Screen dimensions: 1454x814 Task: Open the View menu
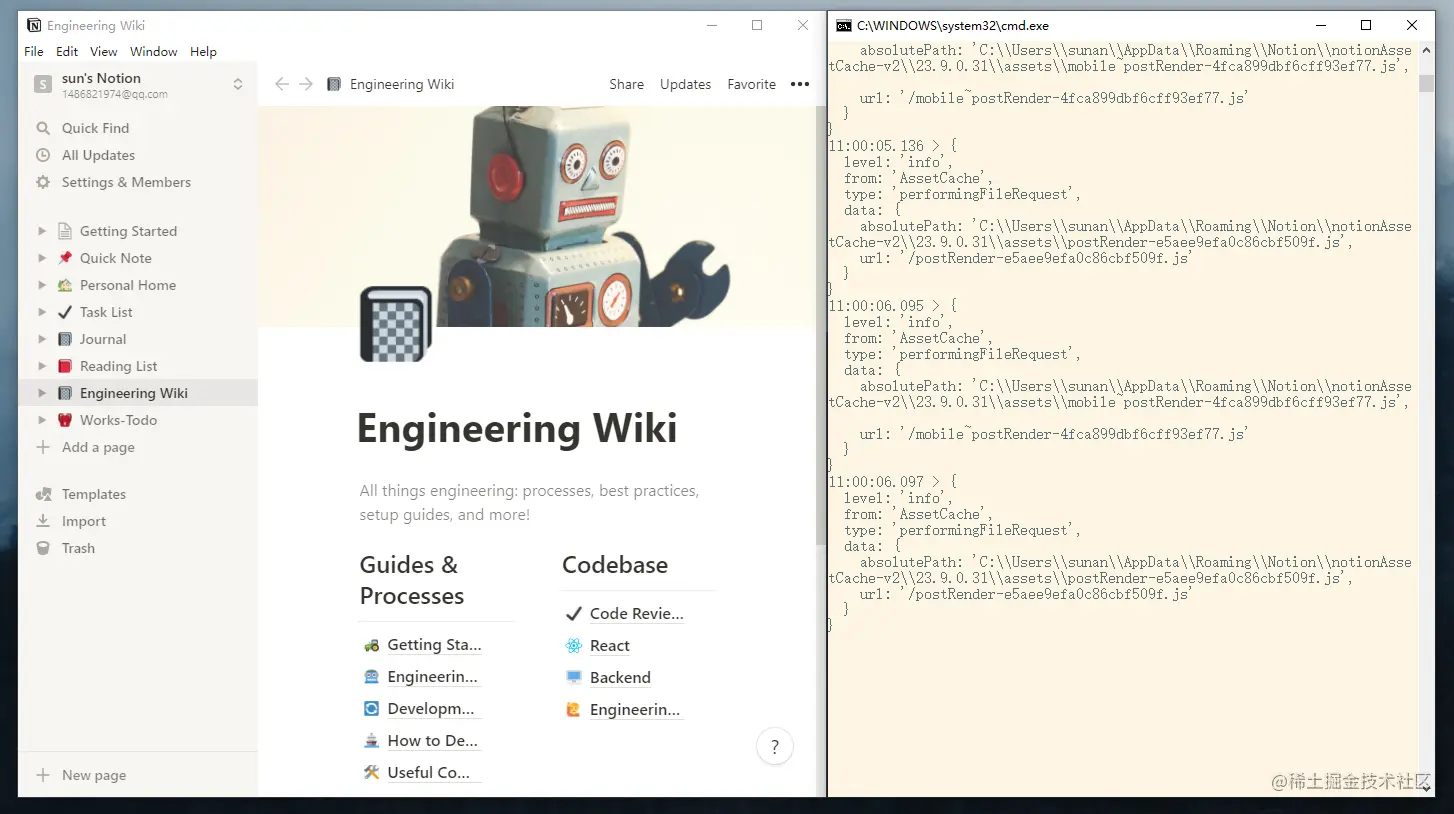[104, 52]
